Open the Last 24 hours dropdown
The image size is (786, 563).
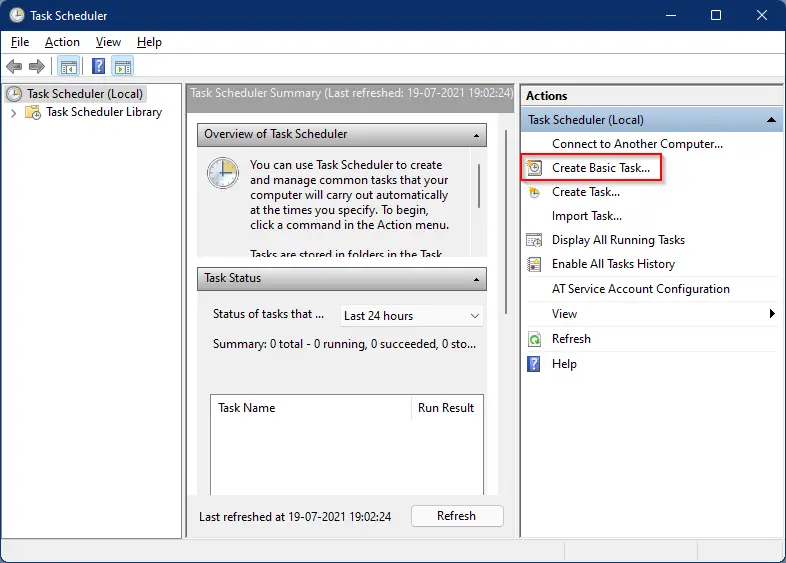[x=412, y=316]
